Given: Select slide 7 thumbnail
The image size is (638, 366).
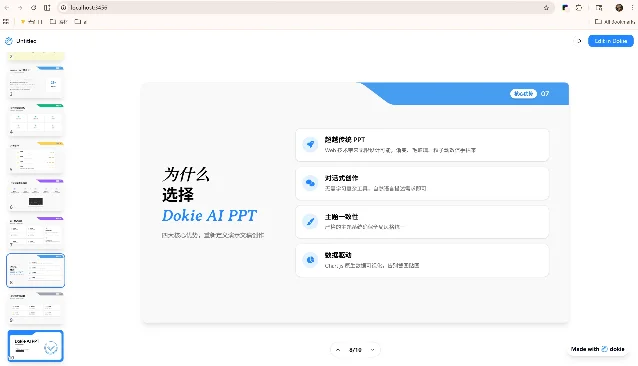Looking at the screenshot, I should click(36, 232).
